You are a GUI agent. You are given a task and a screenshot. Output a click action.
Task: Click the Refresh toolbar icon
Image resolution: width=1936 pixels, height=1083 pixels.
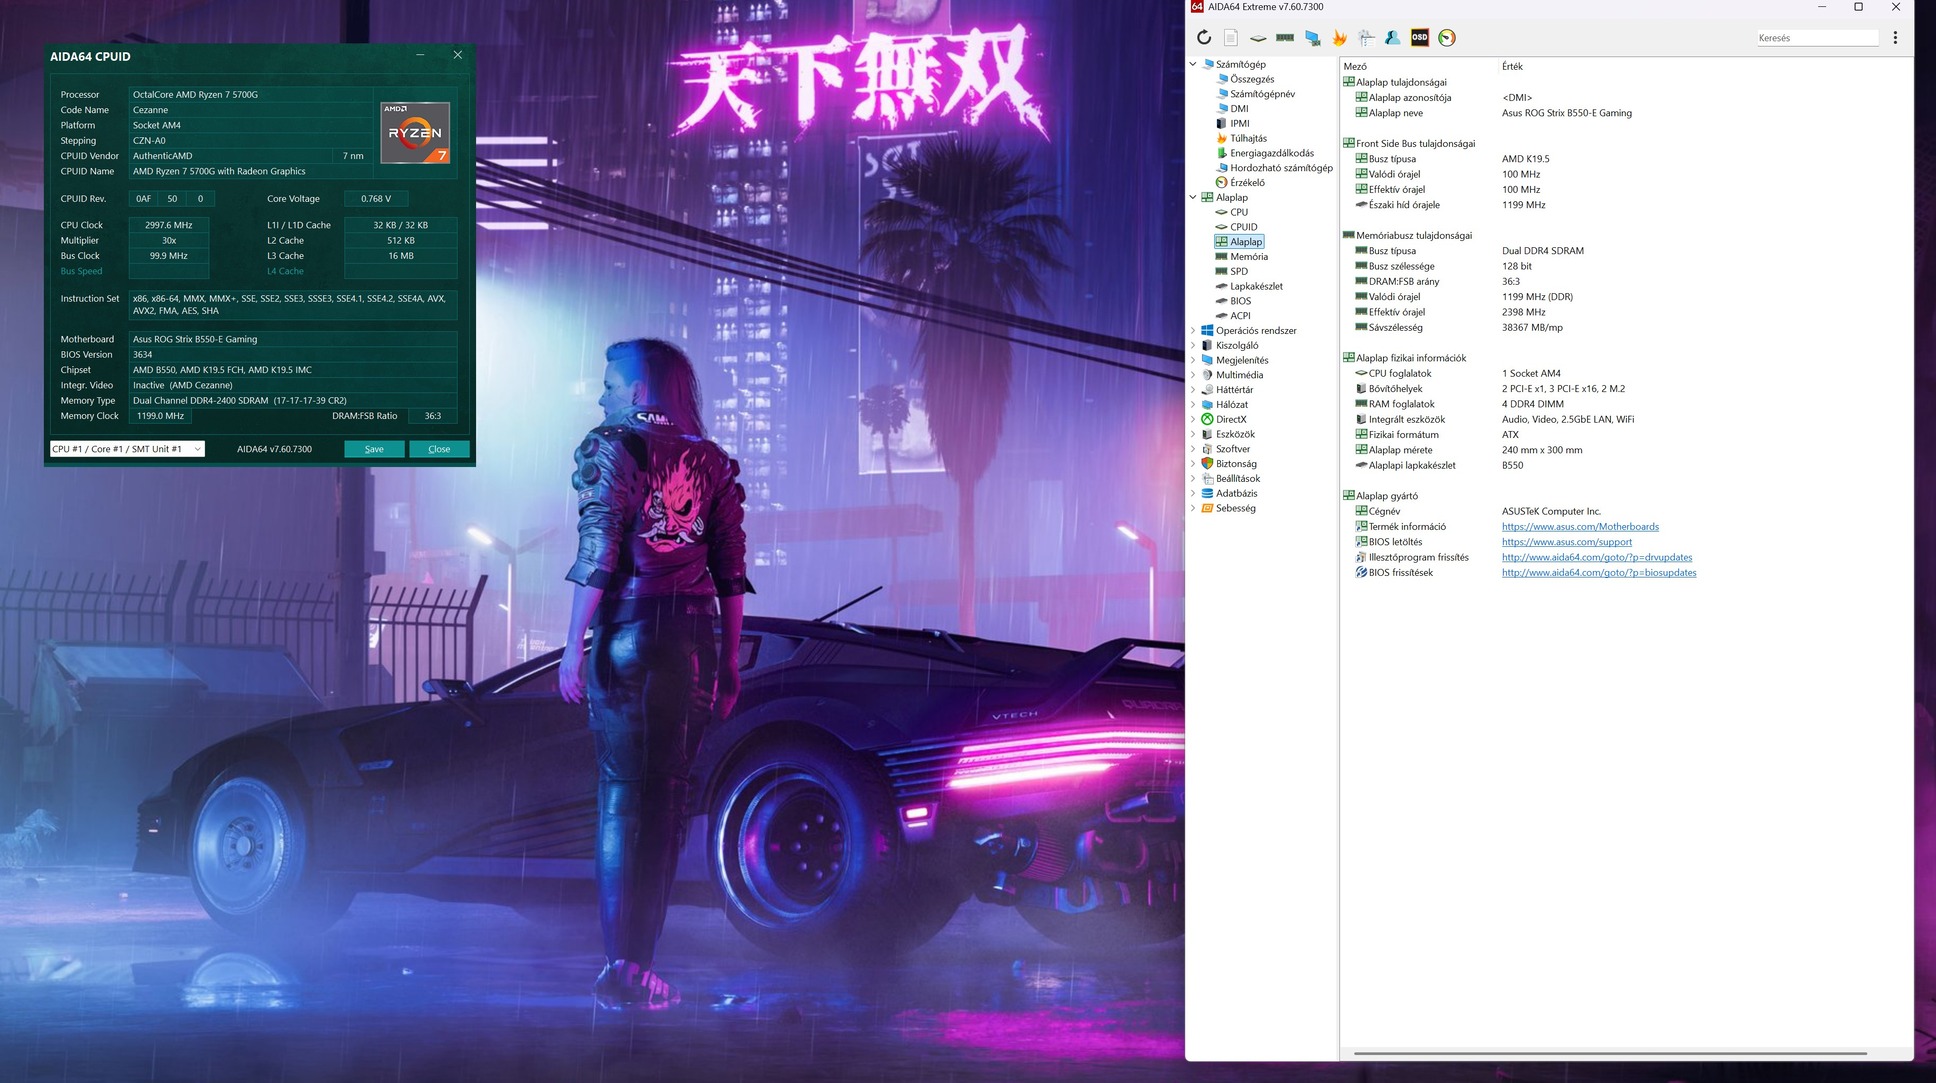[x=1204, y=38]
